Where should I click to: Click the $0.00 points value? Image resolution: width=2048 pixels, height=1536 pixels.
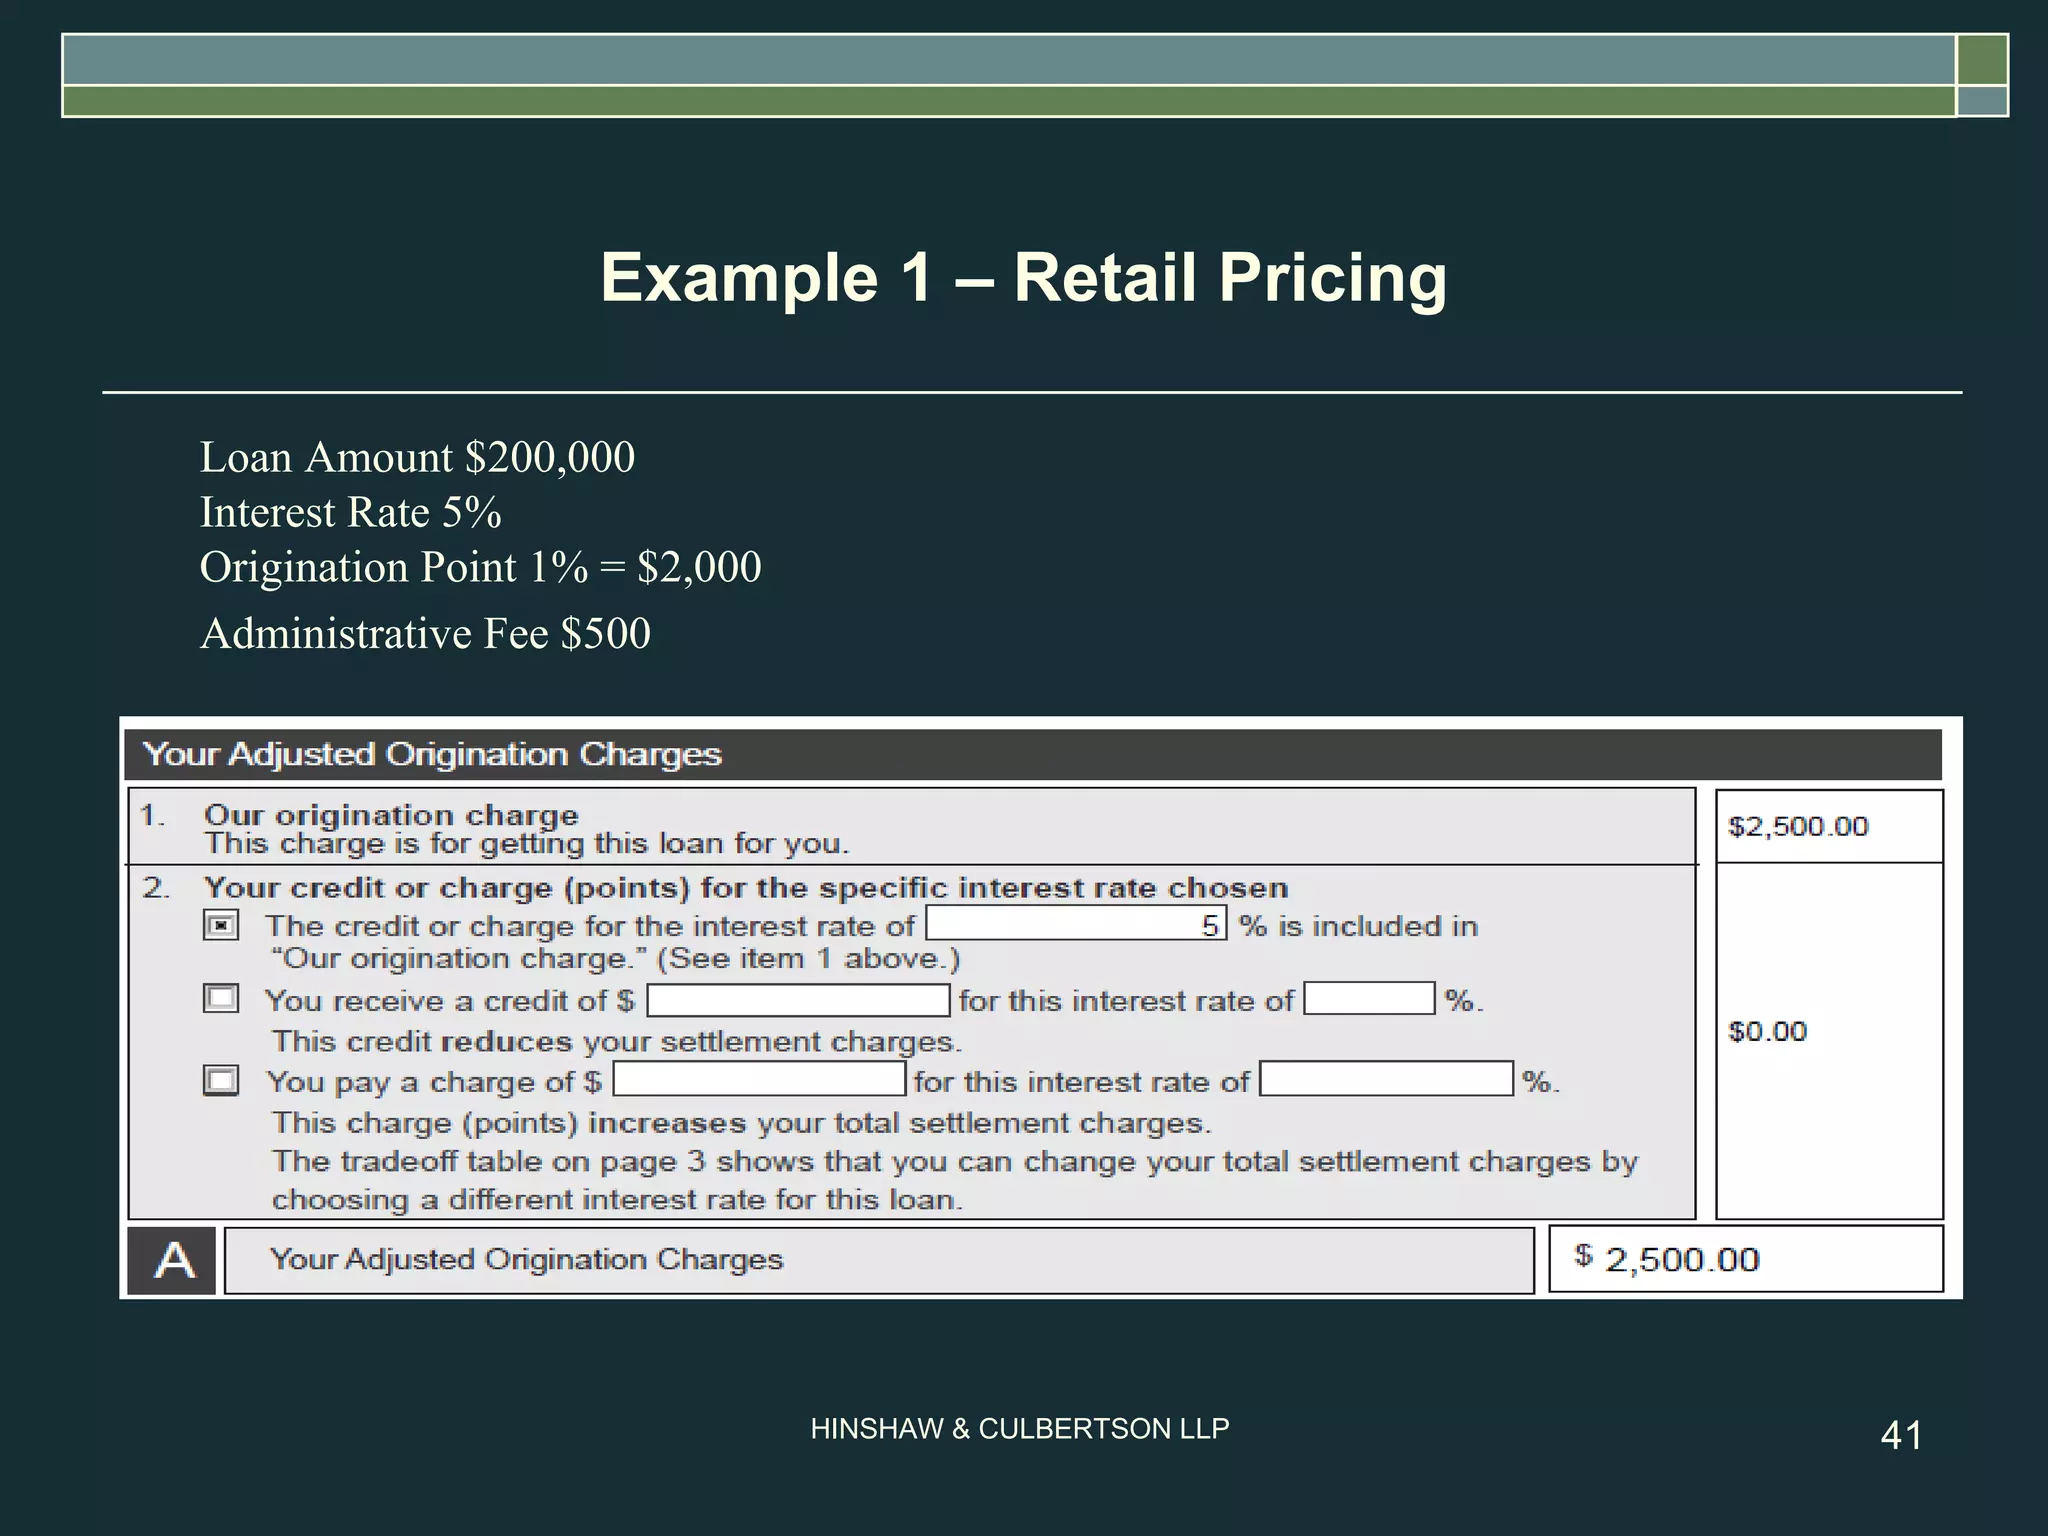point(1767,1031)
